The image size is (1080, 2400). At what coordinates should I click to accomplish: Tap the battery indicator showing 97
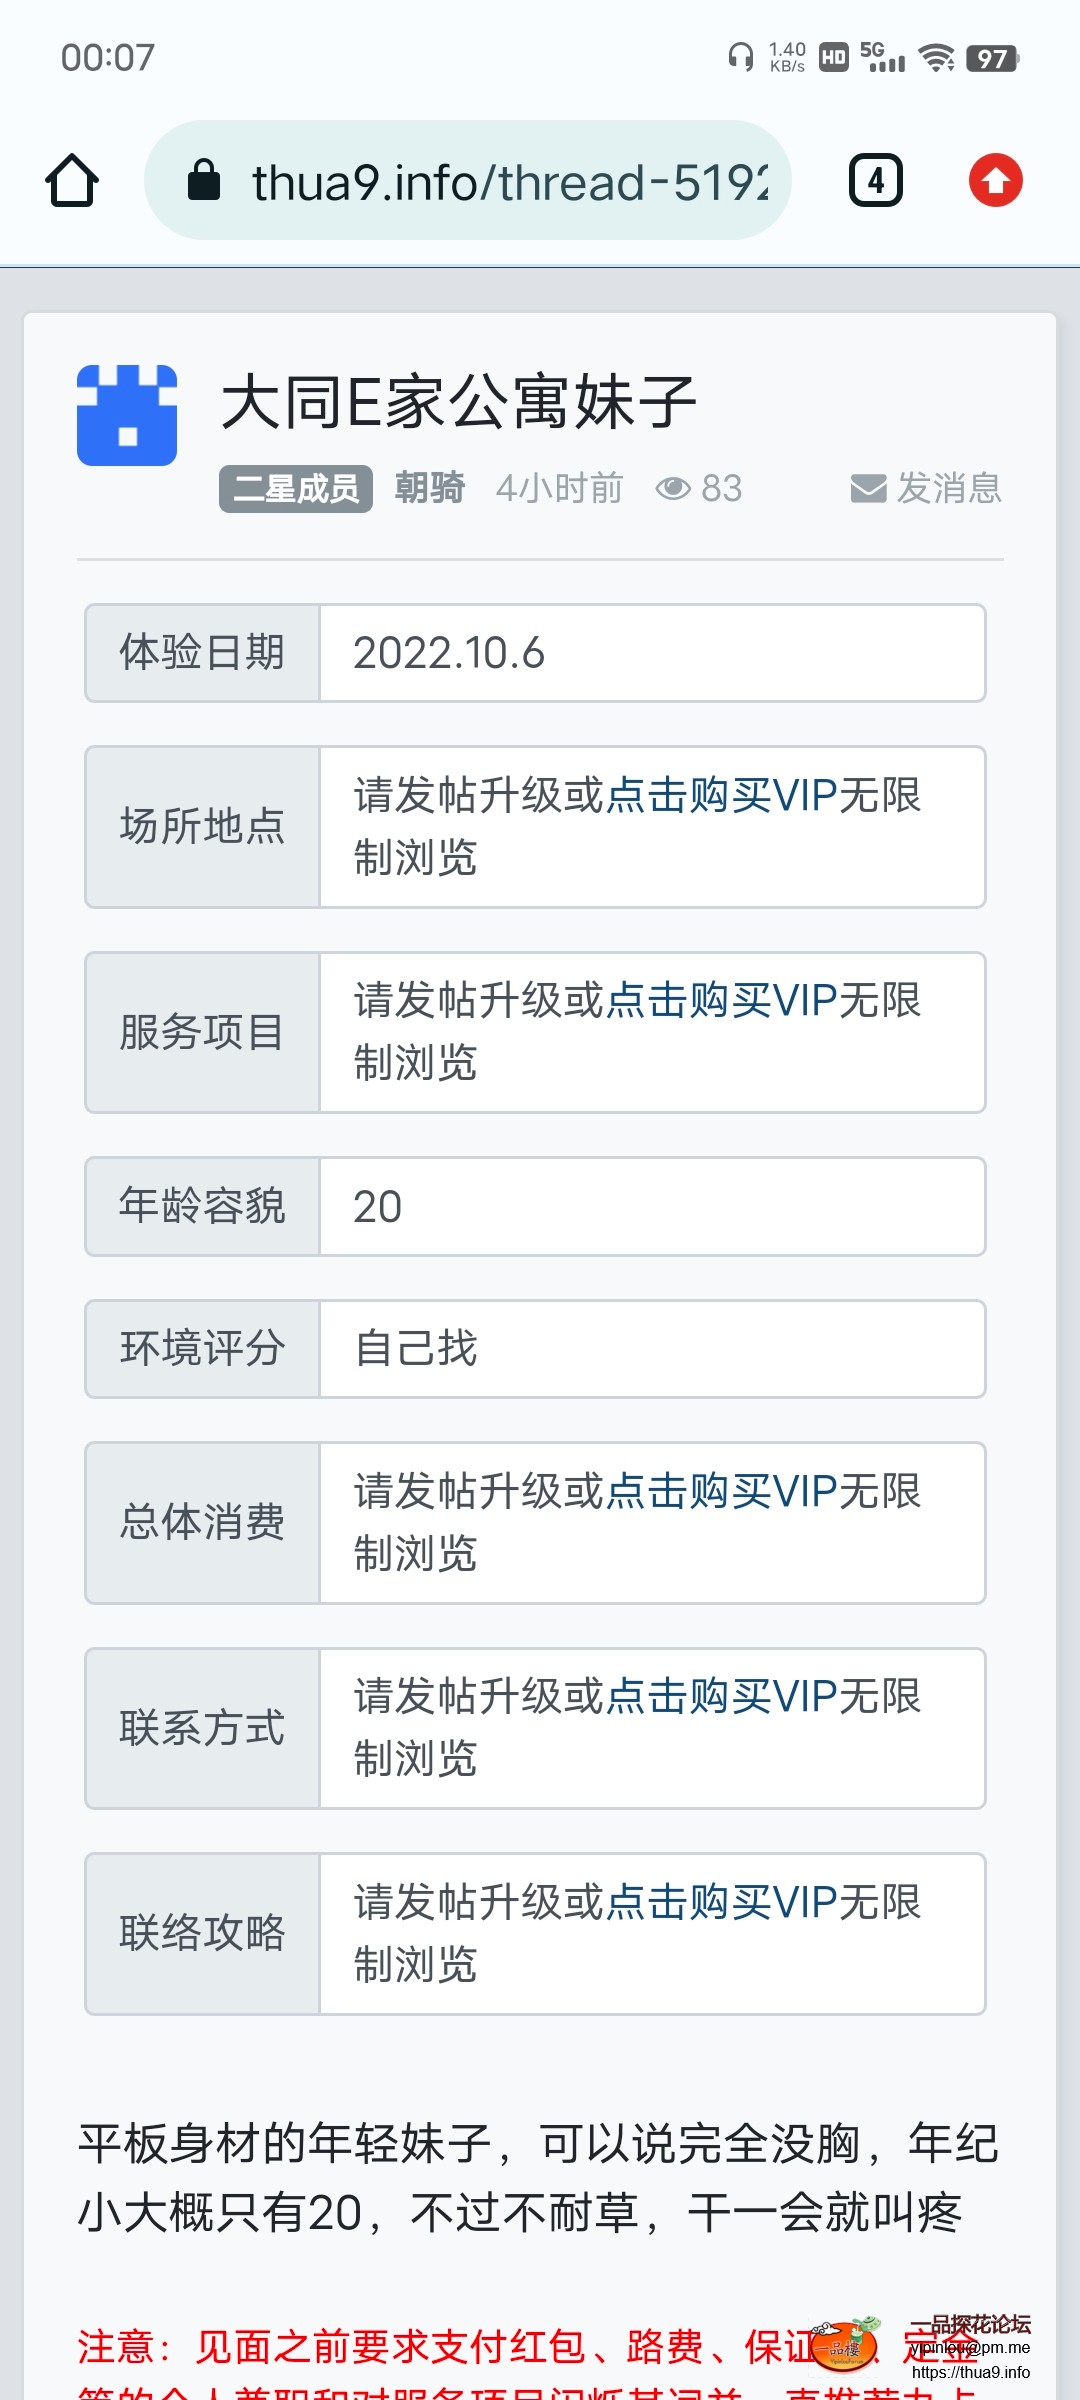992,58
